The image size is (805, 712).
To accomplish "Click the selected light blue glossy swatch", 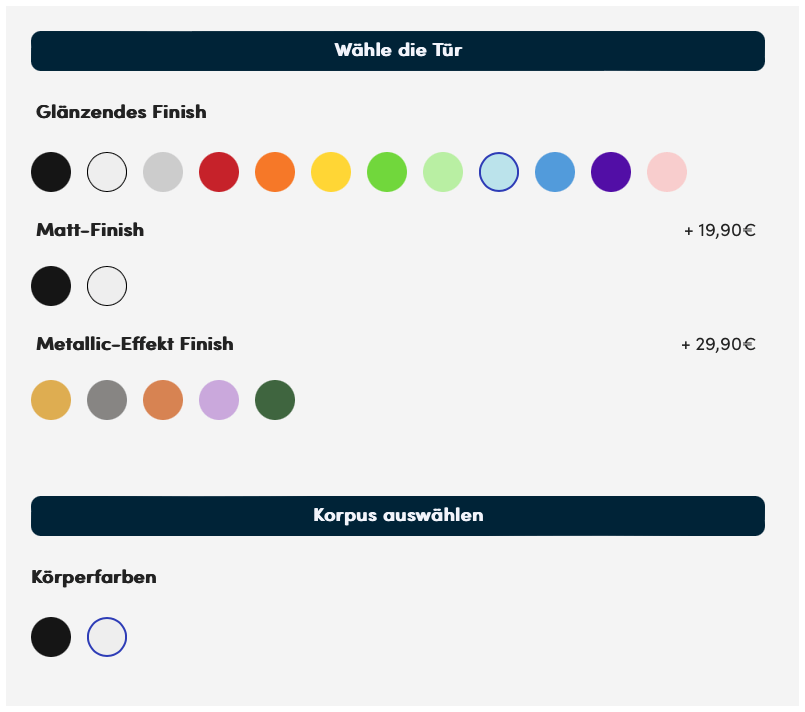I will pyautogui.click(x=499, y=172).
